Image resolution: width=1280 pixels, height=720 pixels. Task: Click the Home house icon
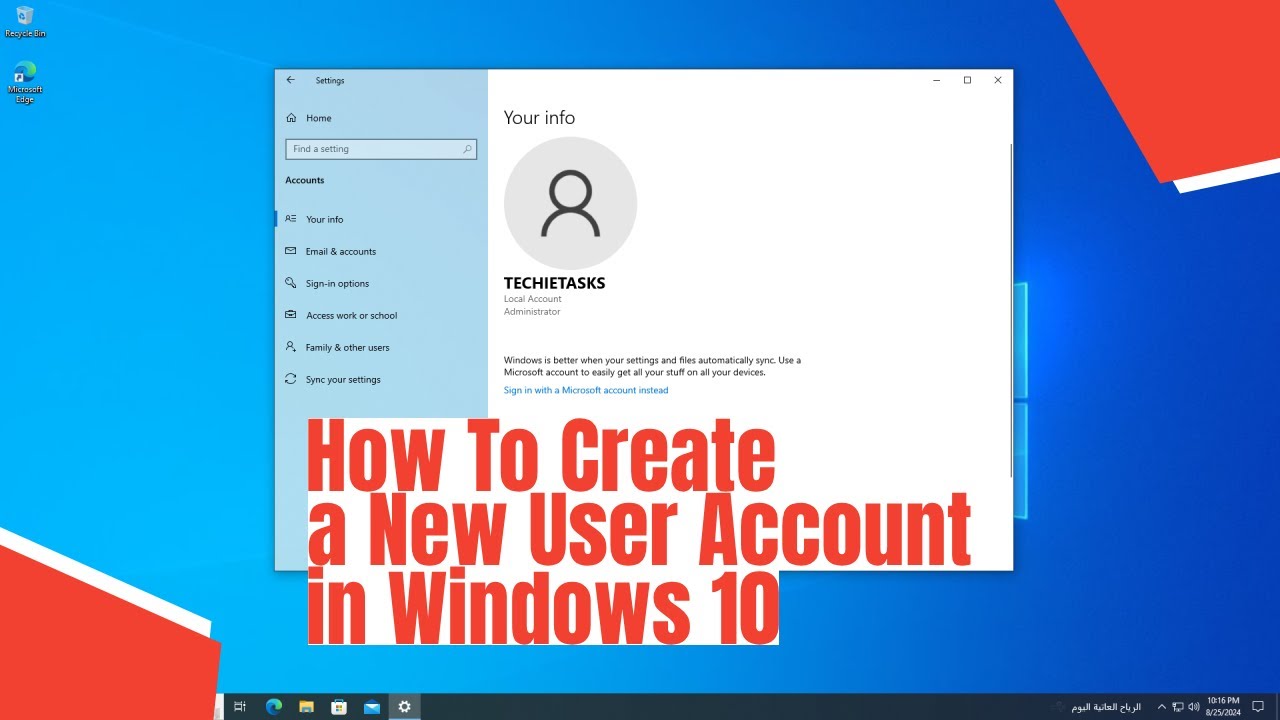coord(291,118)
